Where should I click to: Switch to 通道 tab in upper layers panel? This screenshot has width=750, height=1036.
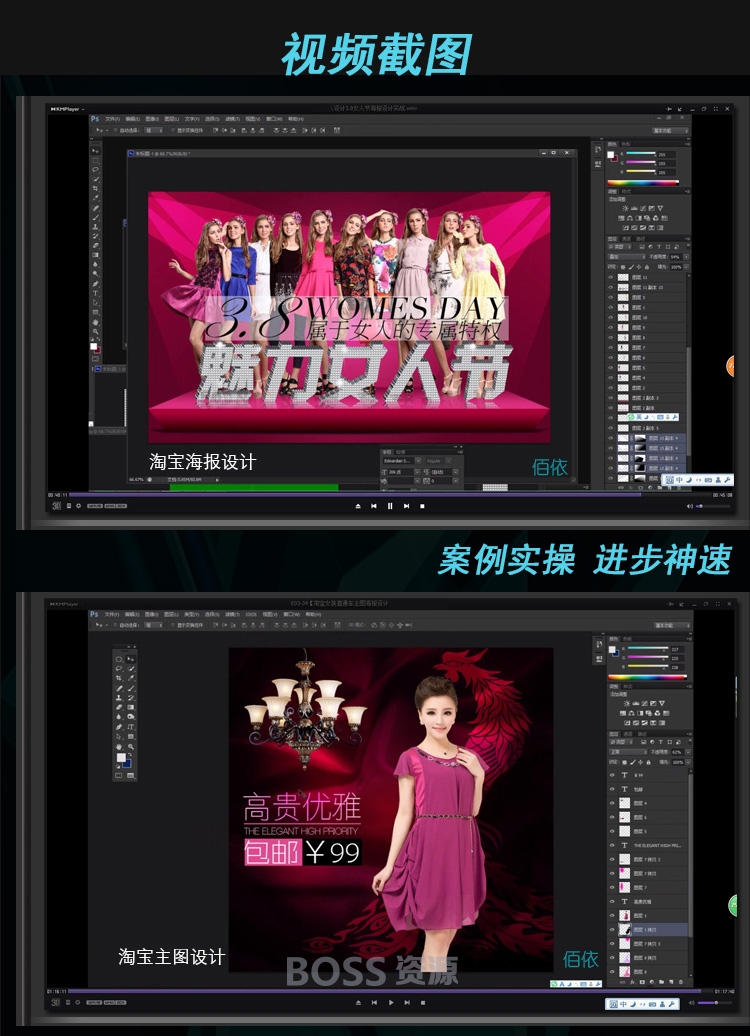(x=628, y=239)
